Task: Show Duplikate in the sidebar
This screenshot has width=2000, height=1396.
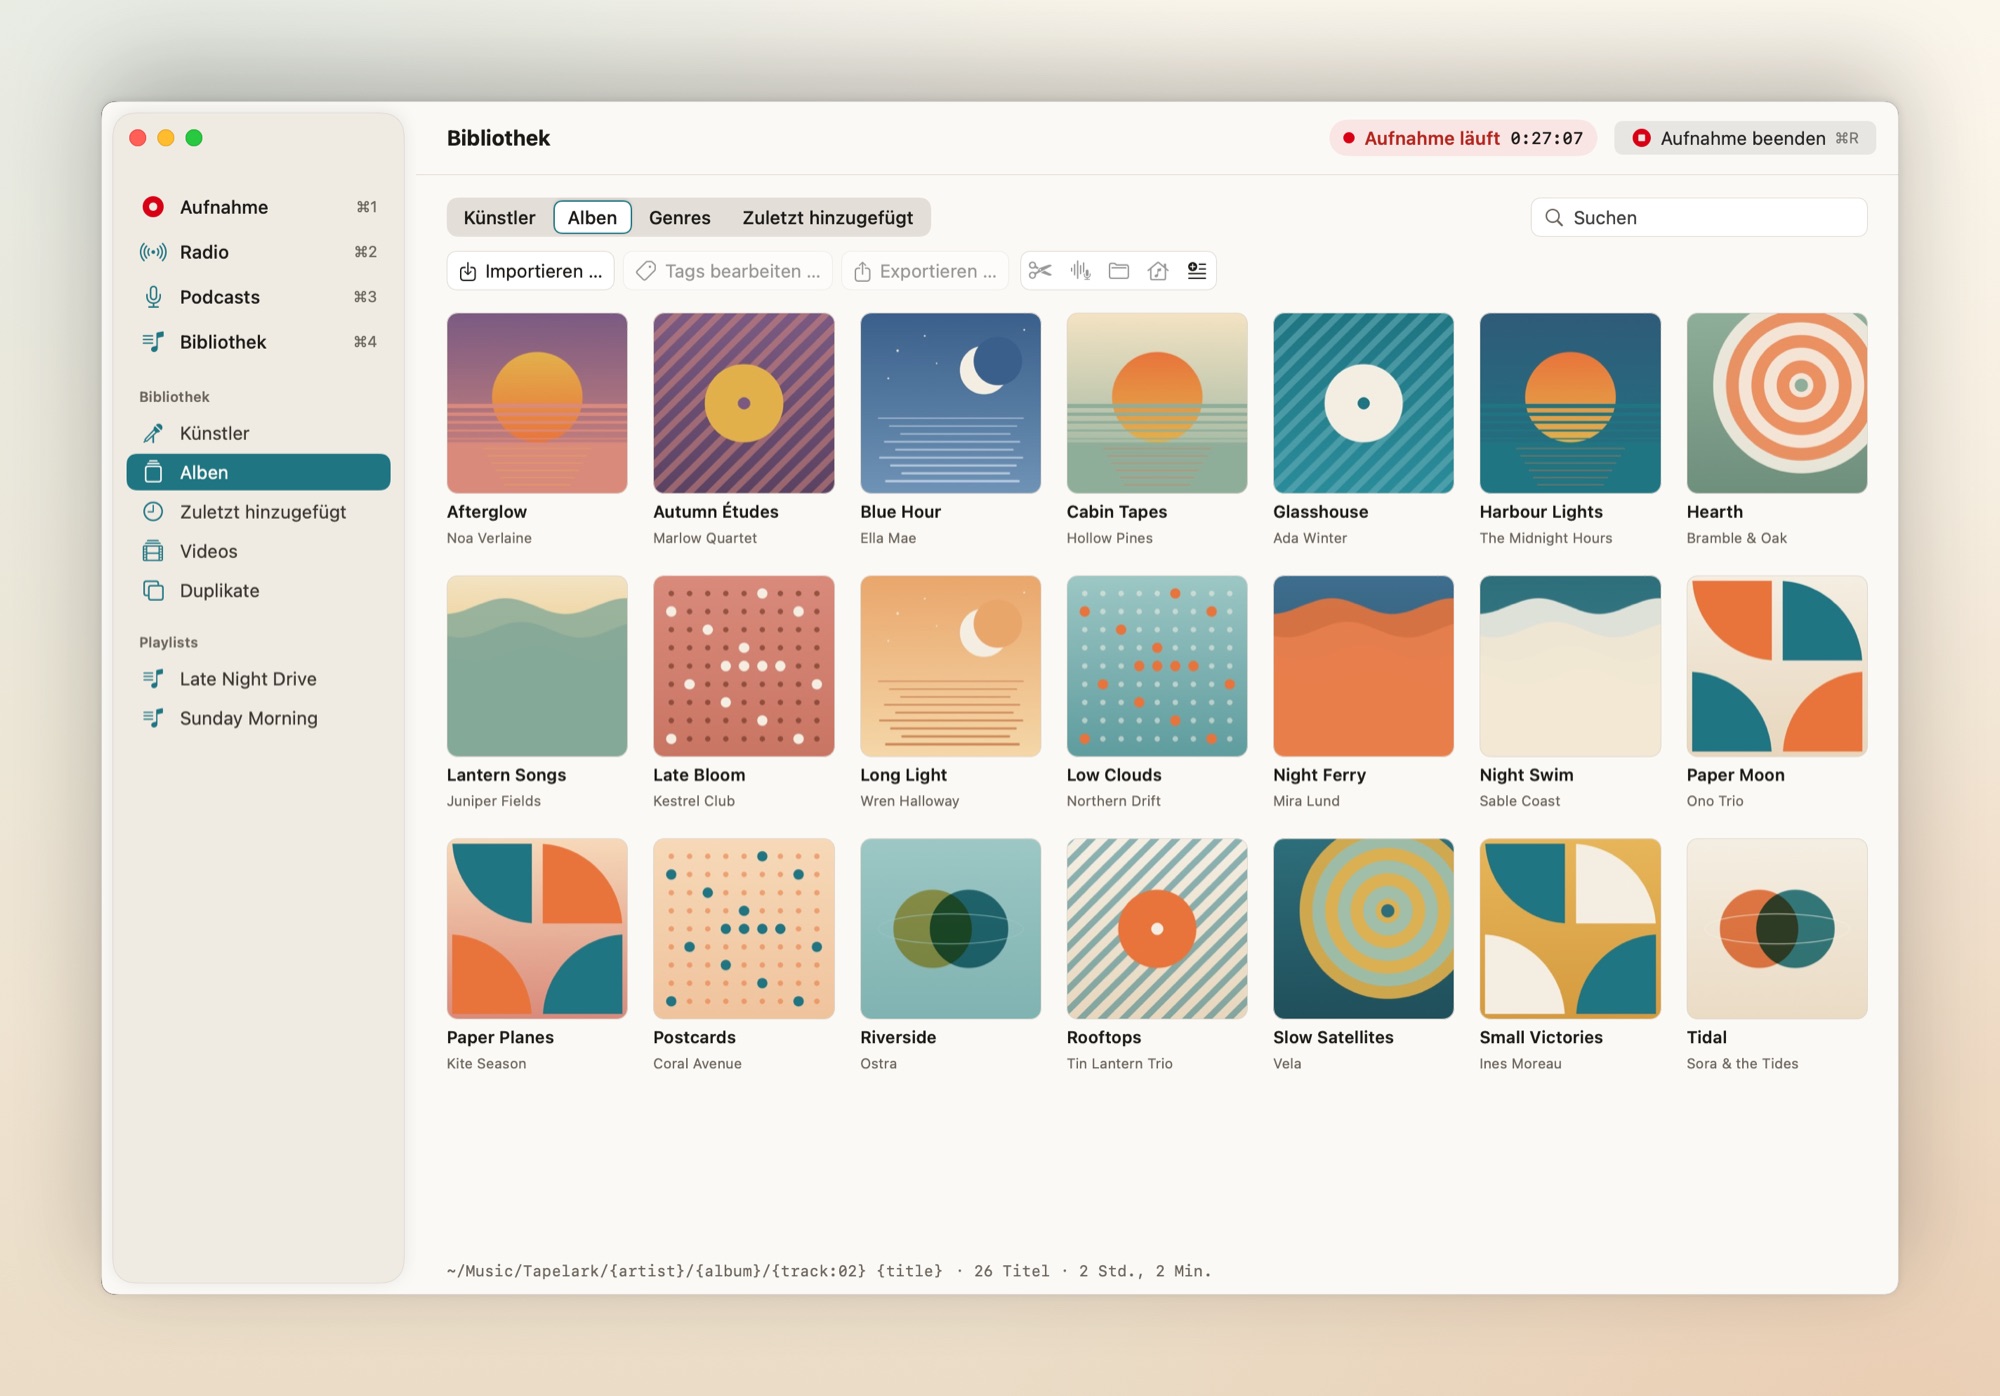Action: (258, 591)
